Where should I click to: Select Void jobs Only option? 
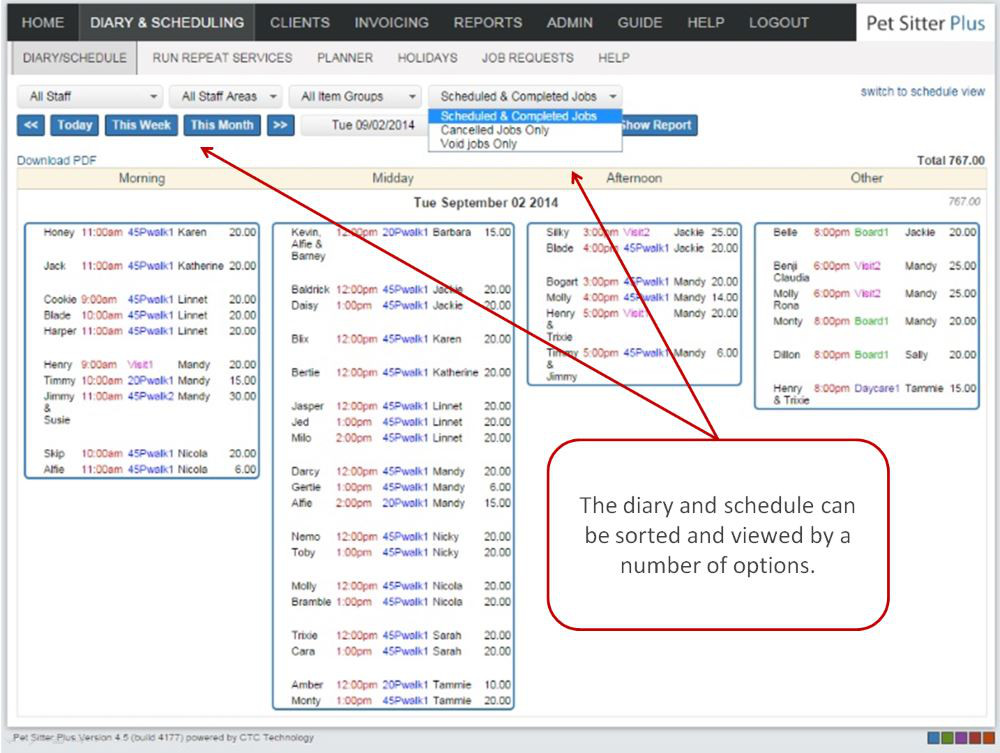[524, 144]
